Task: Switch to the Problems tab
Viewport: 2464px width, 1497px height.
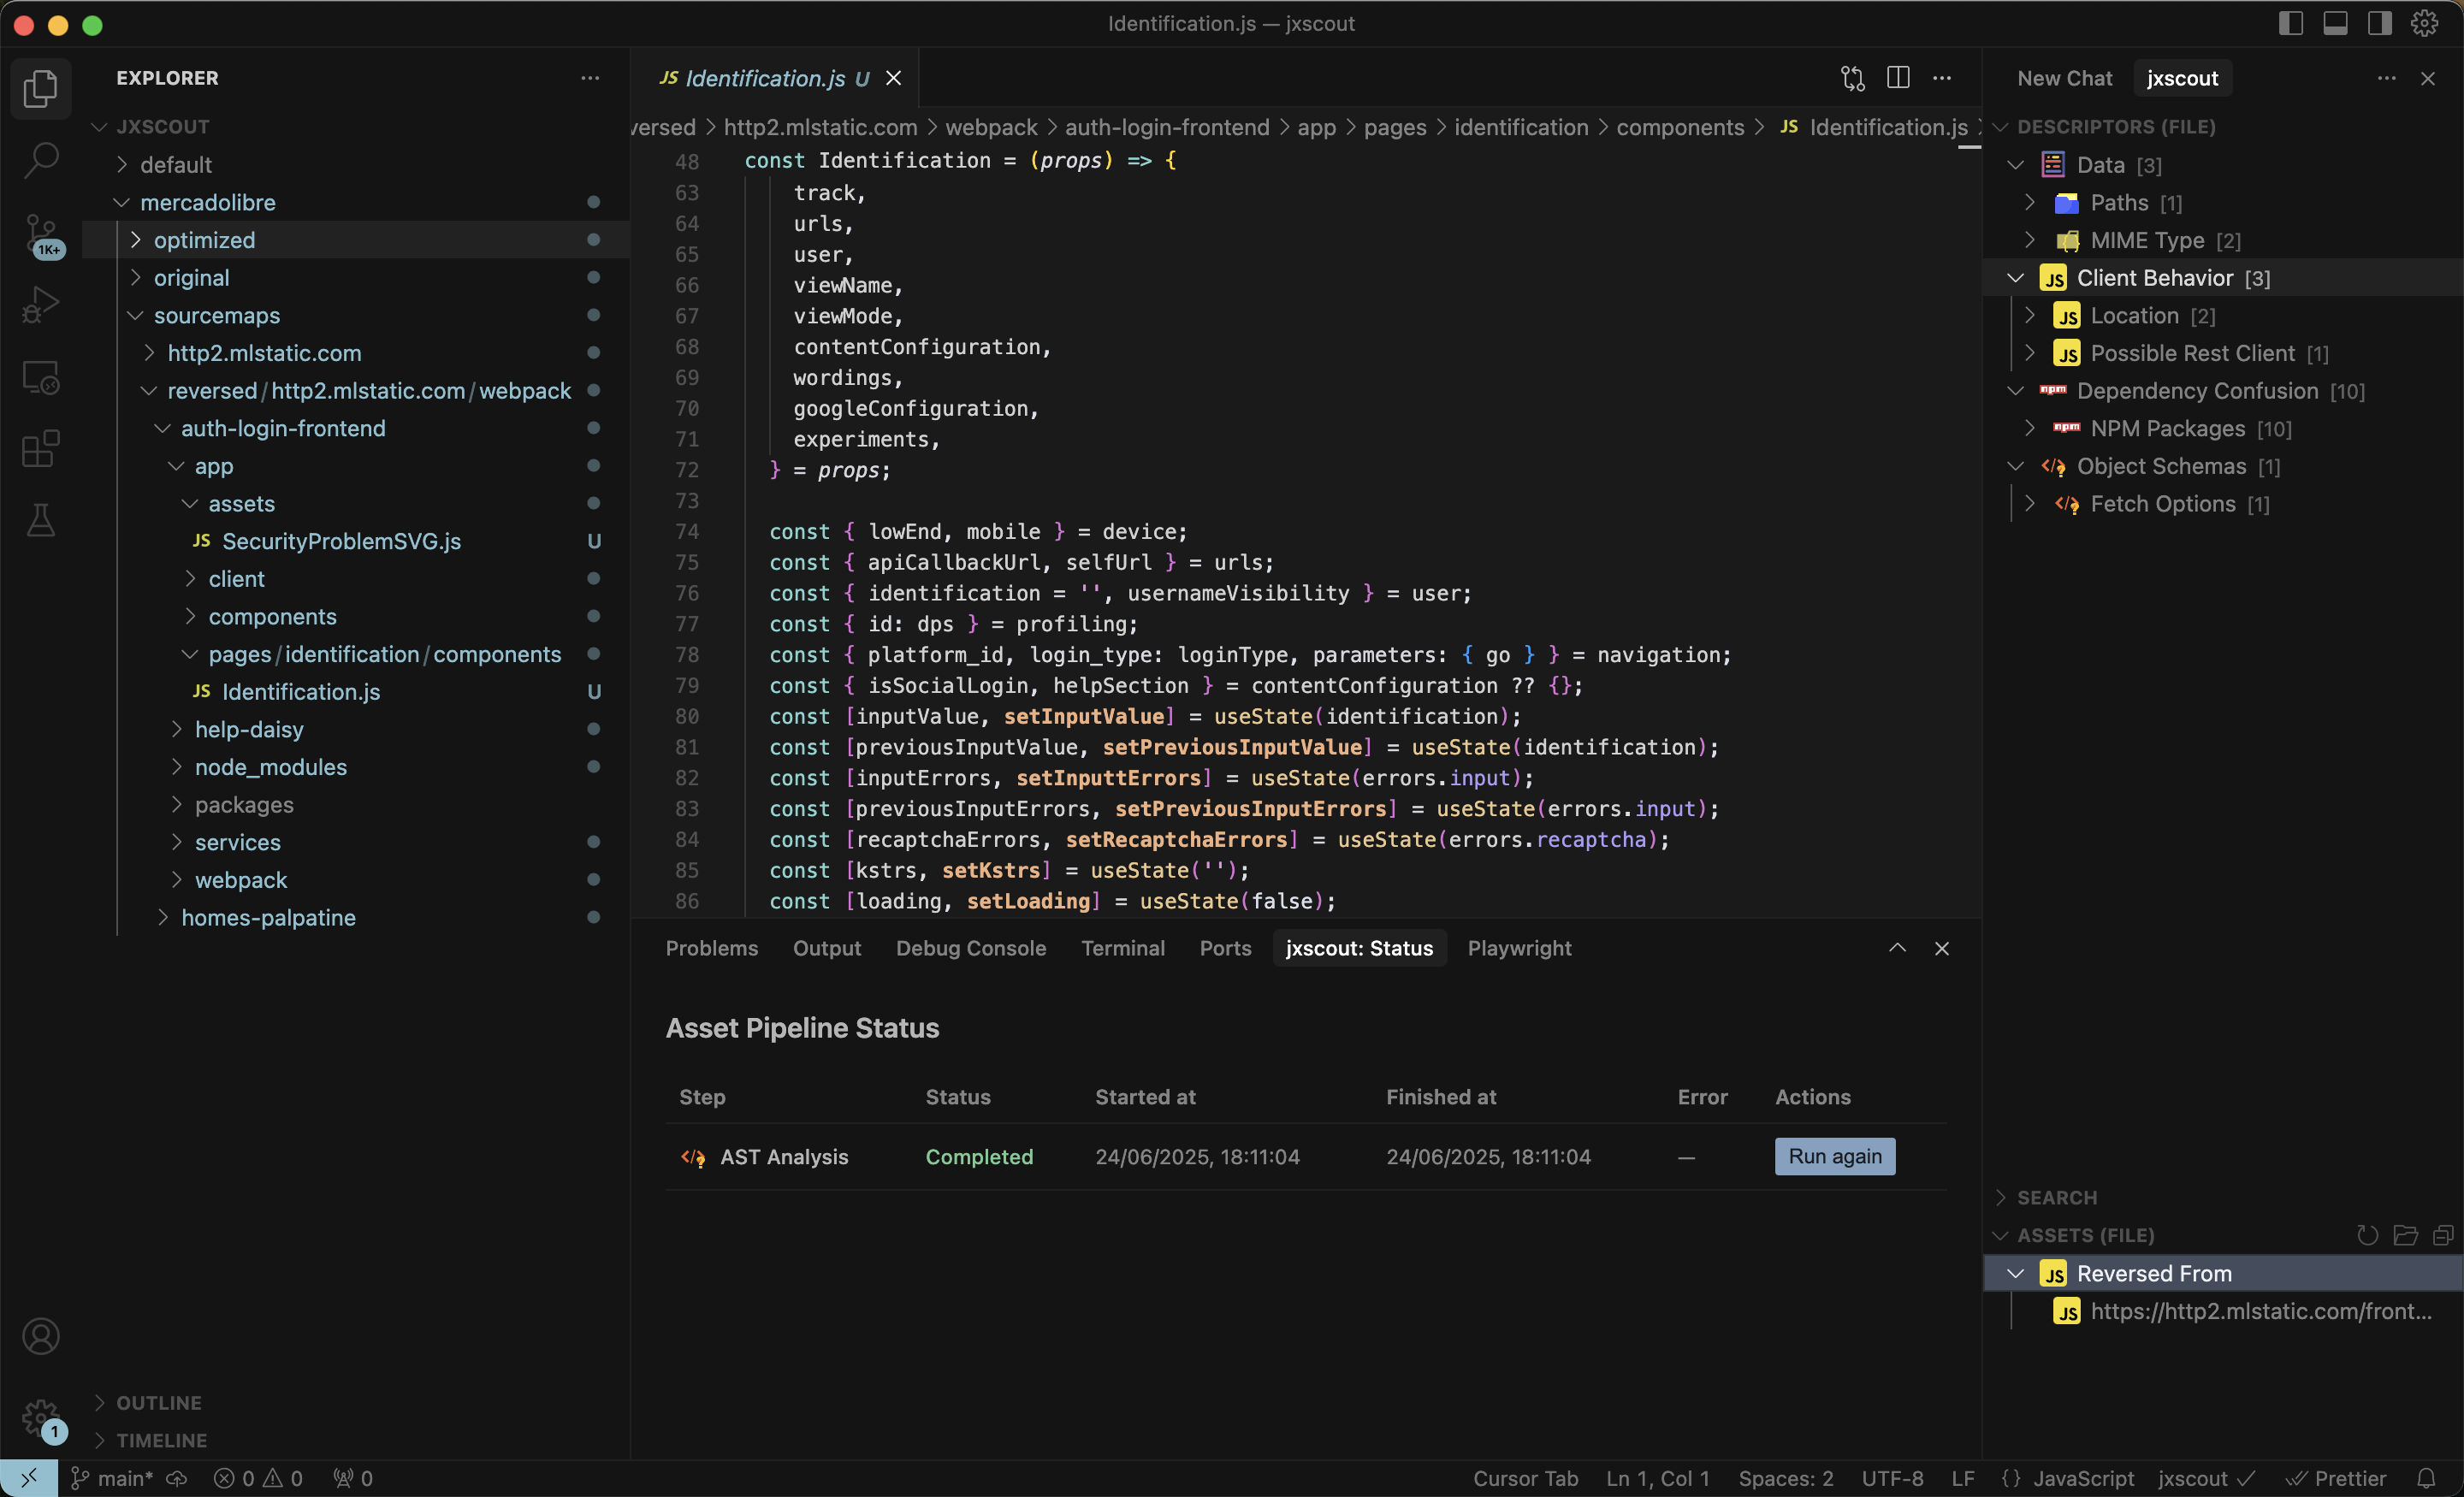Action: (712, 948)
